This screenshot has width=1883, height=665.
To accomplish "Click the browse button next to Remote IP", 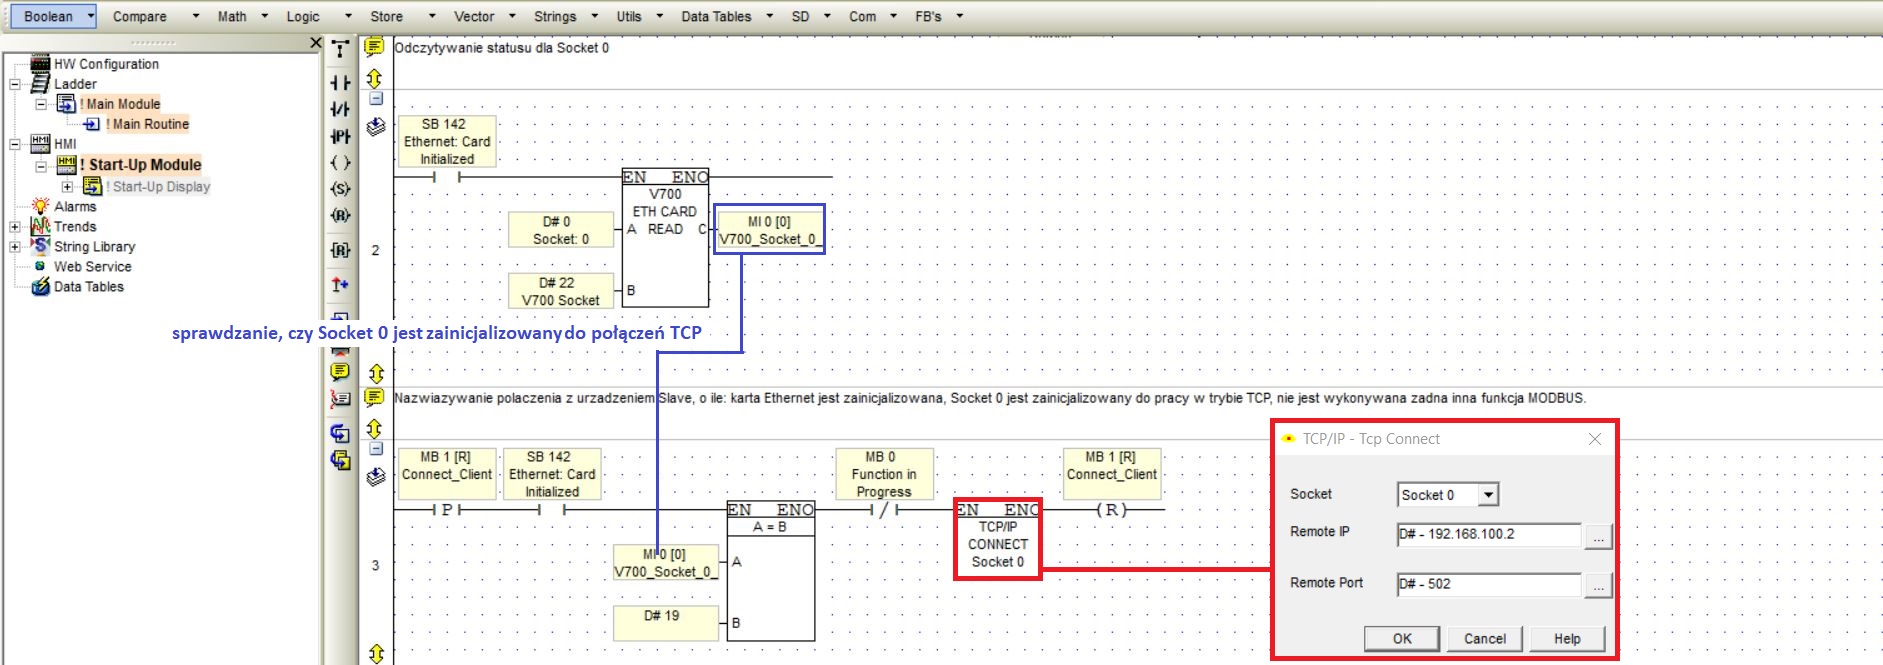I will pyautogui.click(x=1598, y=535).
